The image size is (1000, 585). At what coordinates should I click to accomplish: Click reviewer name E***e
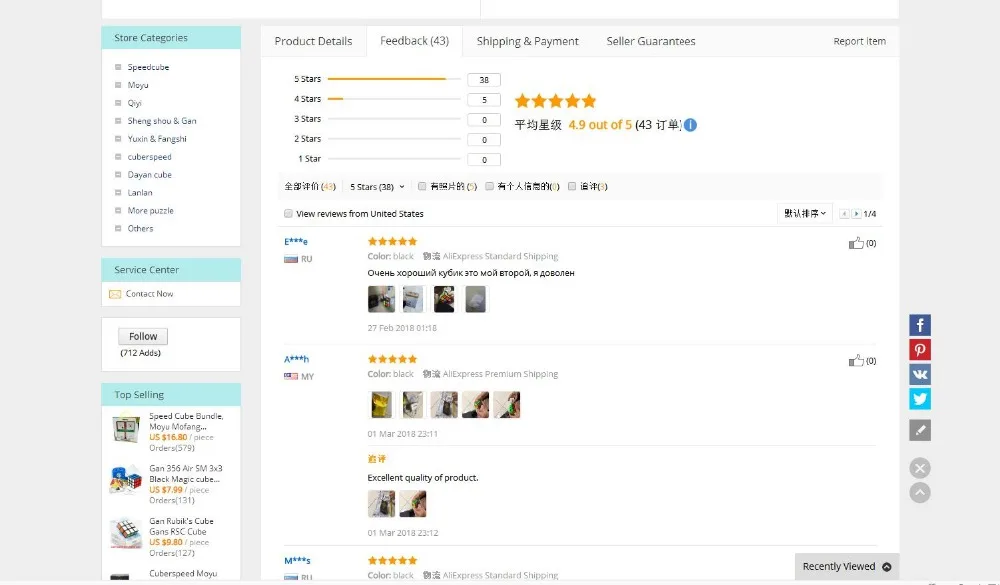click(x=296, y=242)
